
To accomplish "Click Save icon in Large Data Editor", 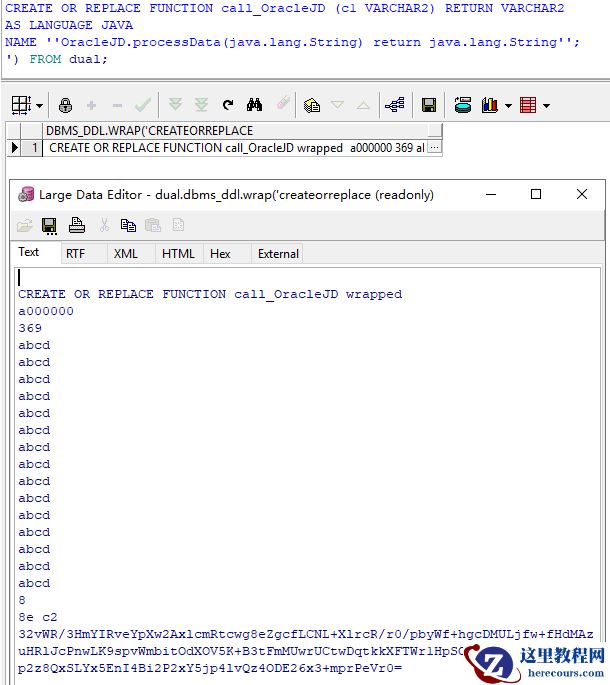I will click(49, 225).
